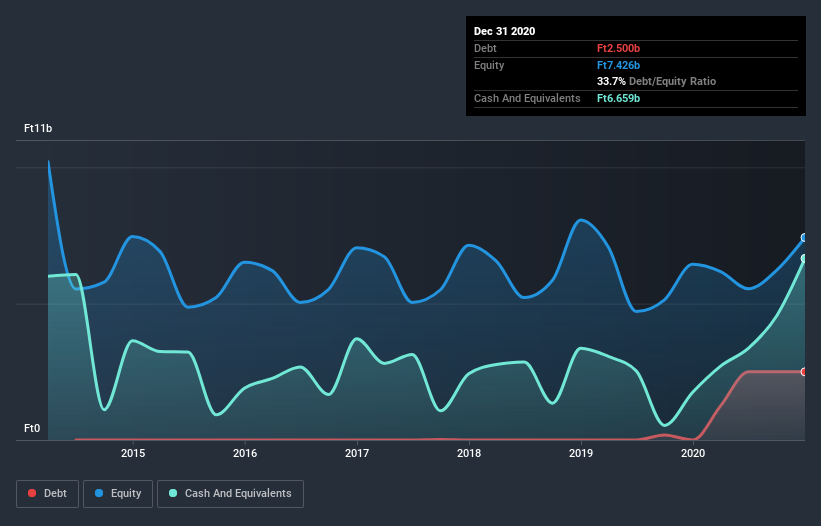
Task: Click the 2019 x-axis label
Action: [581, 453]
